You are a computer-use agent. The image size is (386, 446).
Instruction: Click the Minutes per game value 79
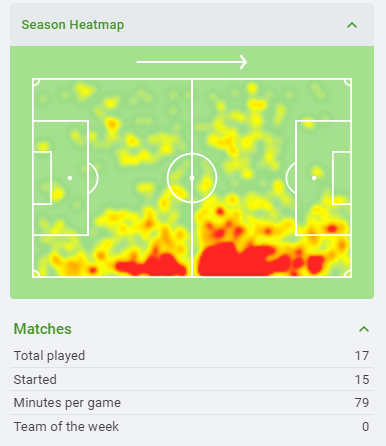(x=362, y=403)
